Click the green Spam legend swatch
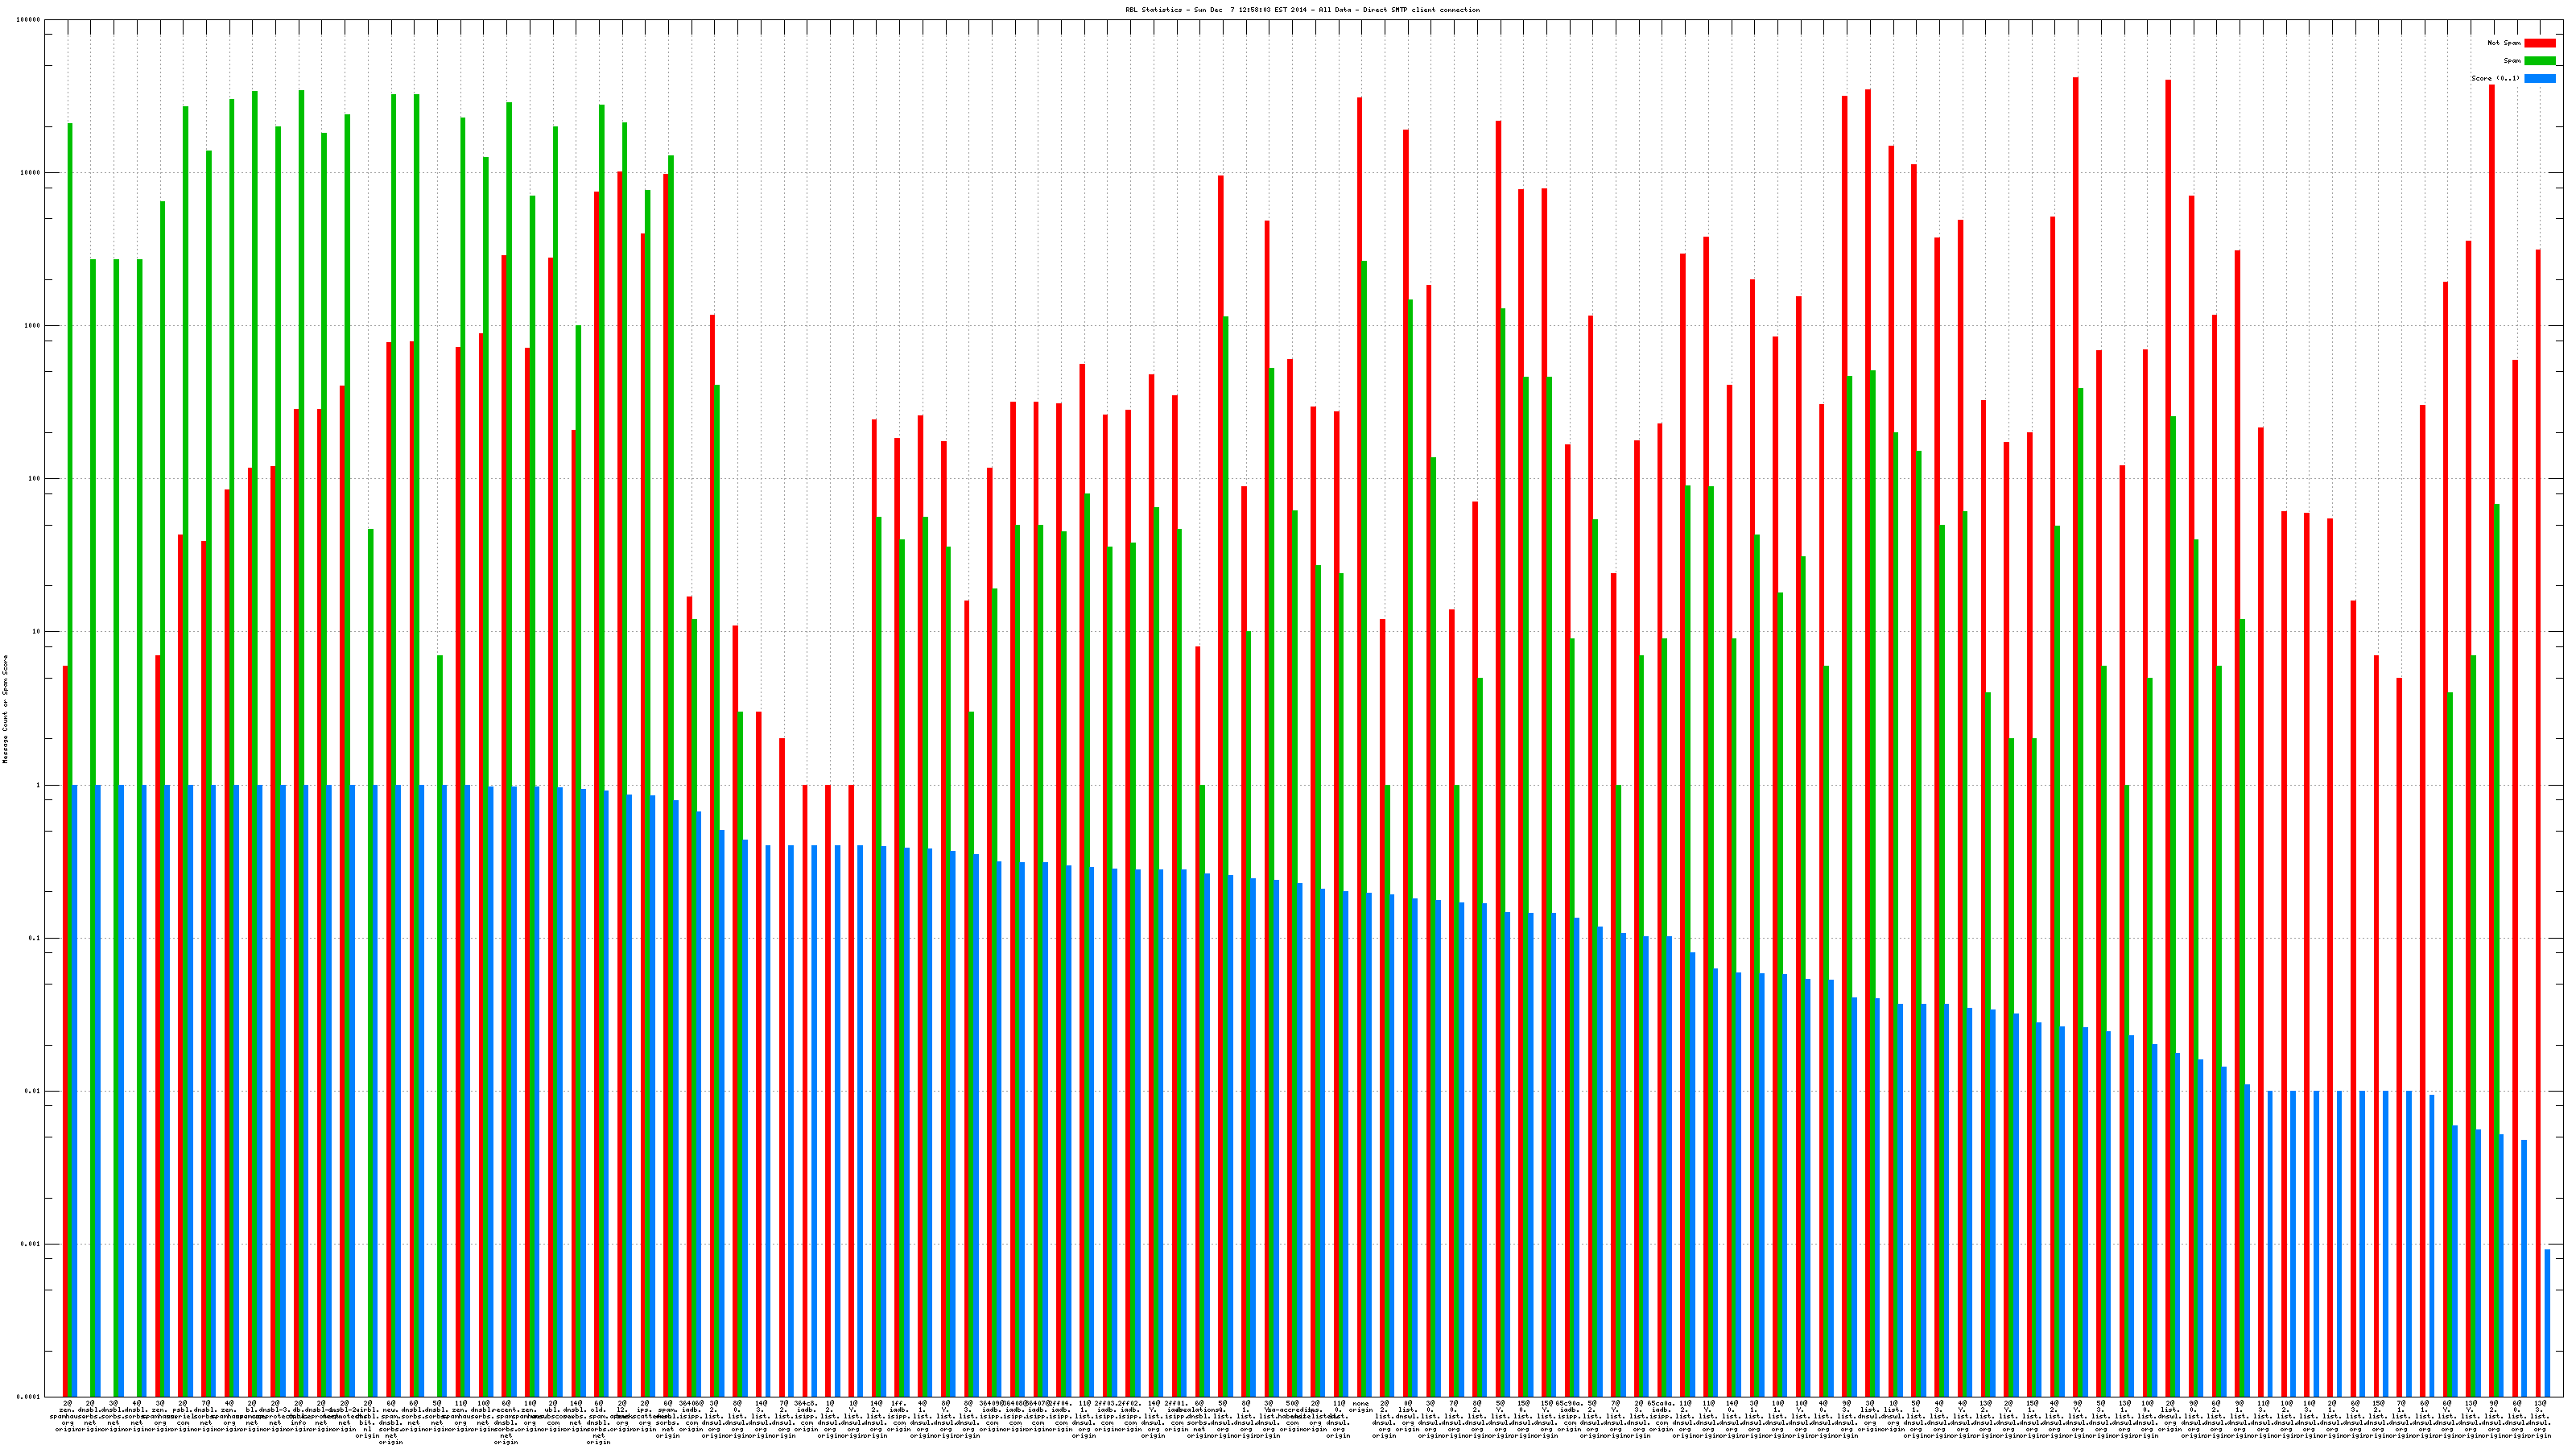Image resolution: width=2576 pixels, height=1449 pixels. [x=2539, y=61]
